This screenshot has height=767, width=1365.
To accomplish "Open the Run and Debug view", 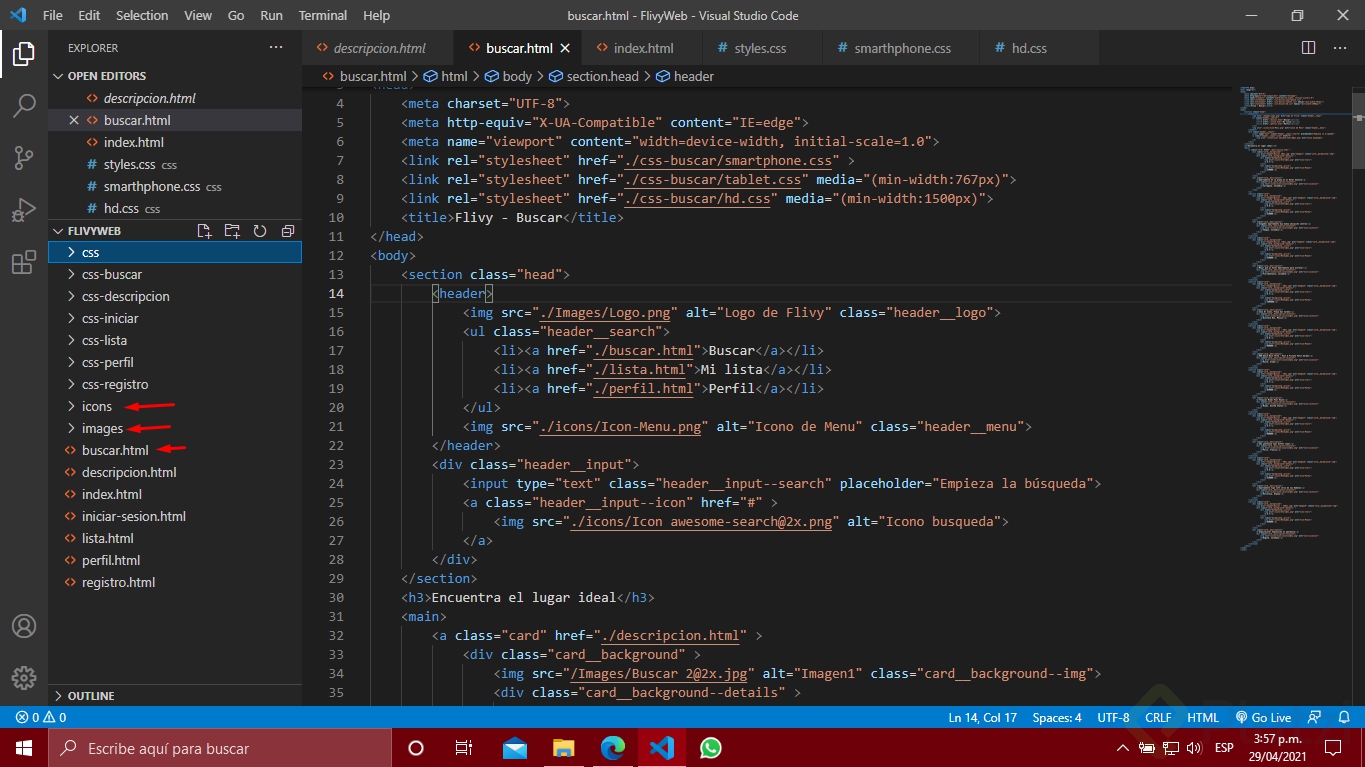I will 24,210.
